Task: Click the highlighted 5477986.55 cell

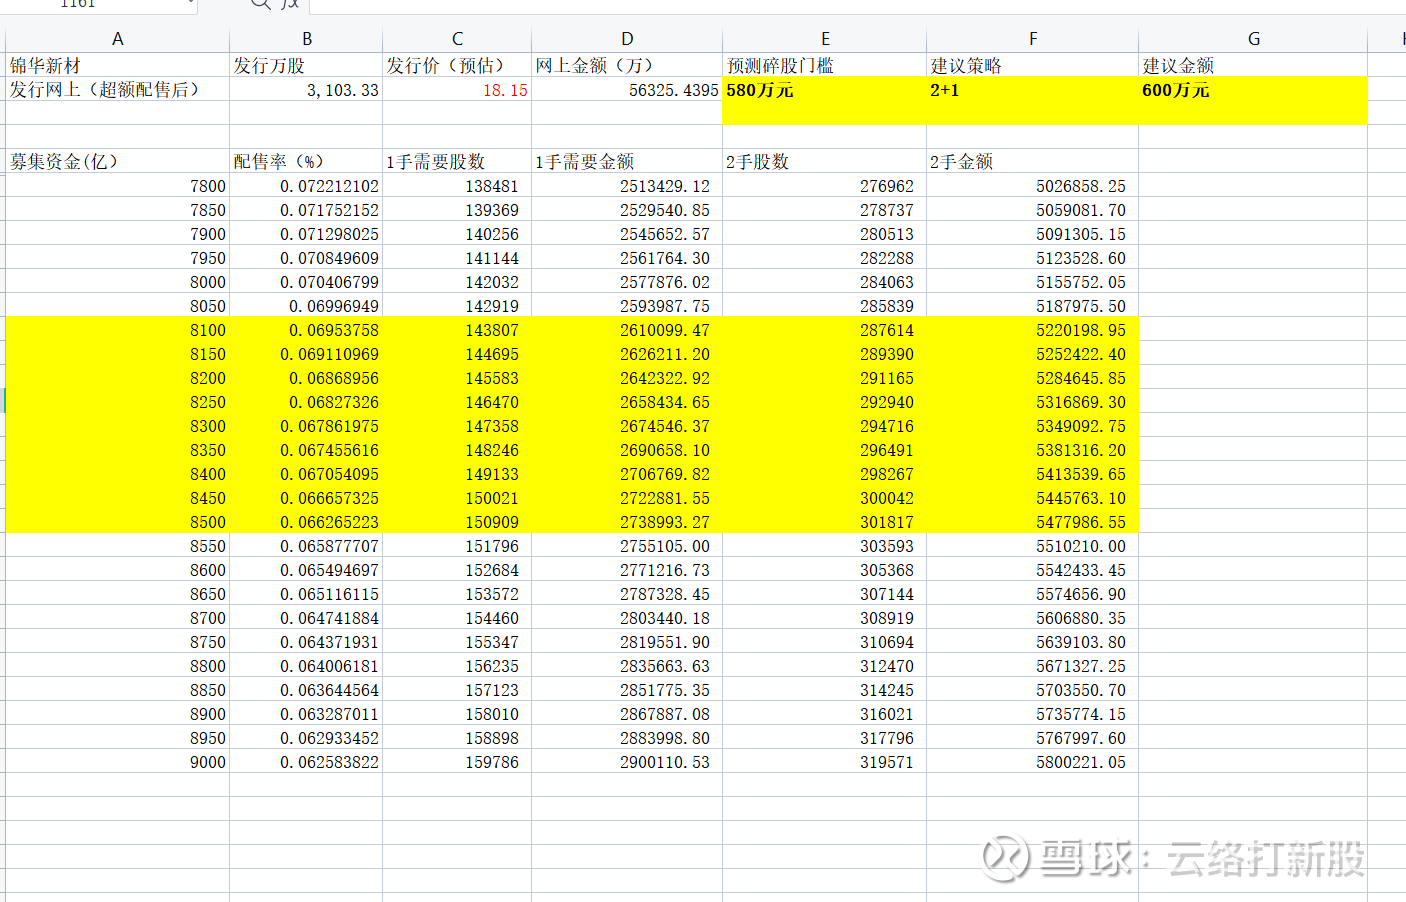Action: pos(1033,521)
